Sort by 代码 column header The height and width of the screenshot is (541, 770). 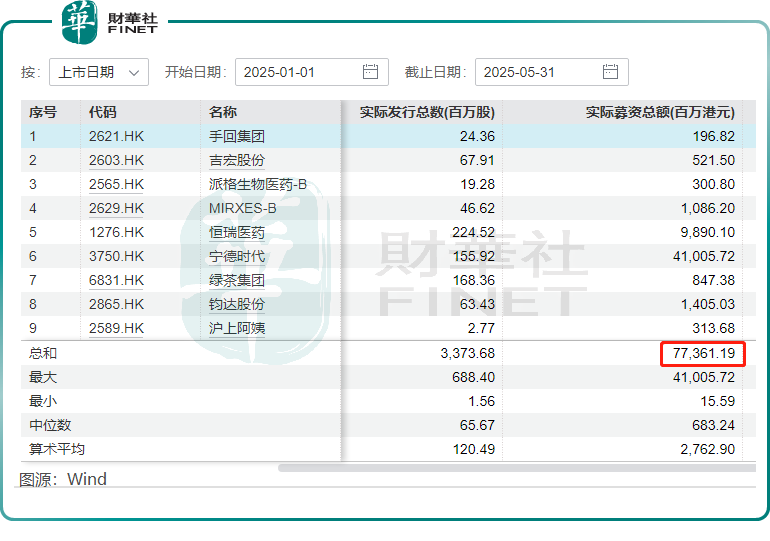click(x=103, y=112)
